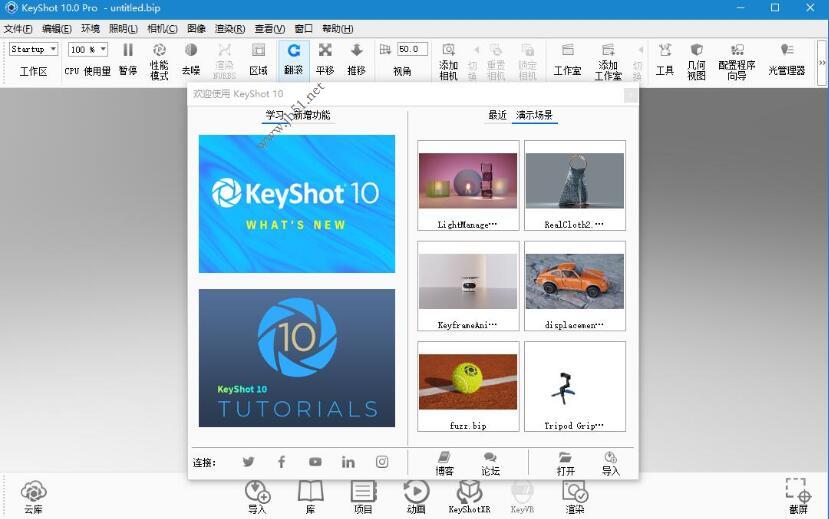Open the 博客 blog link
This screenshot has height=519, width=829.
[444, 464]
